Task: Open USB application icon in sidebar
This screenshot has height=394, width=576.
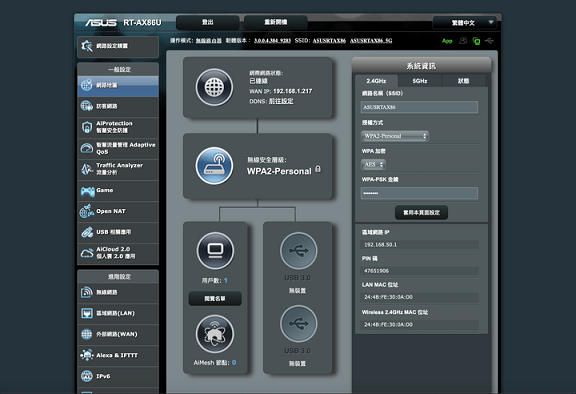Action: coord(87,232)
